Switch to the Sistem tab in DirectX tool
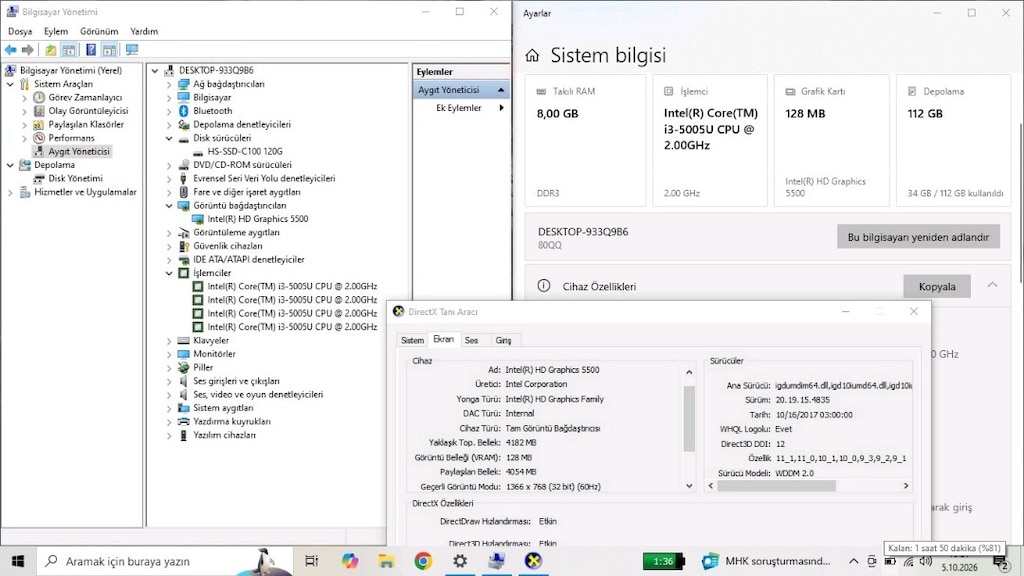Image resolution: width=1024 pixels, height=576 pixels. (x=412, y=340)
